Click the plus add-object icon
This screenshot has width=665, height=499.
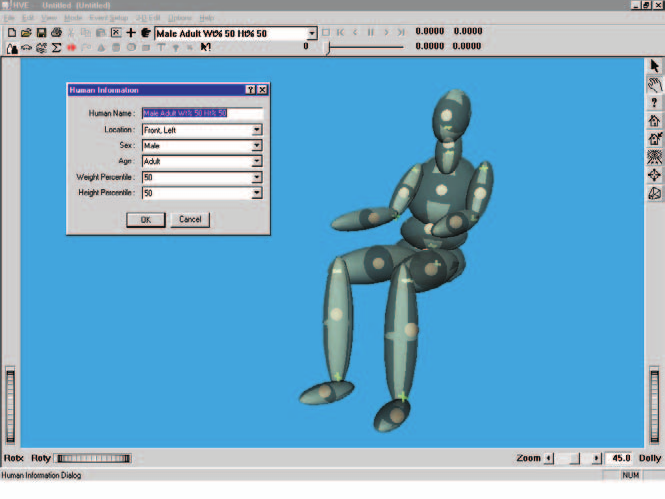pyautogui.click(x=131, y=33)
